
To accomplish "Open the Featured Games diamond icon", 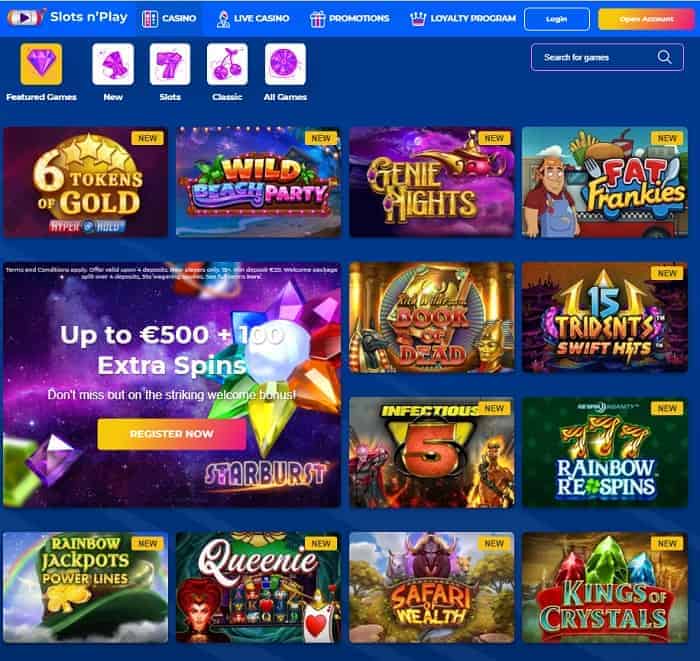I will 41,64.
